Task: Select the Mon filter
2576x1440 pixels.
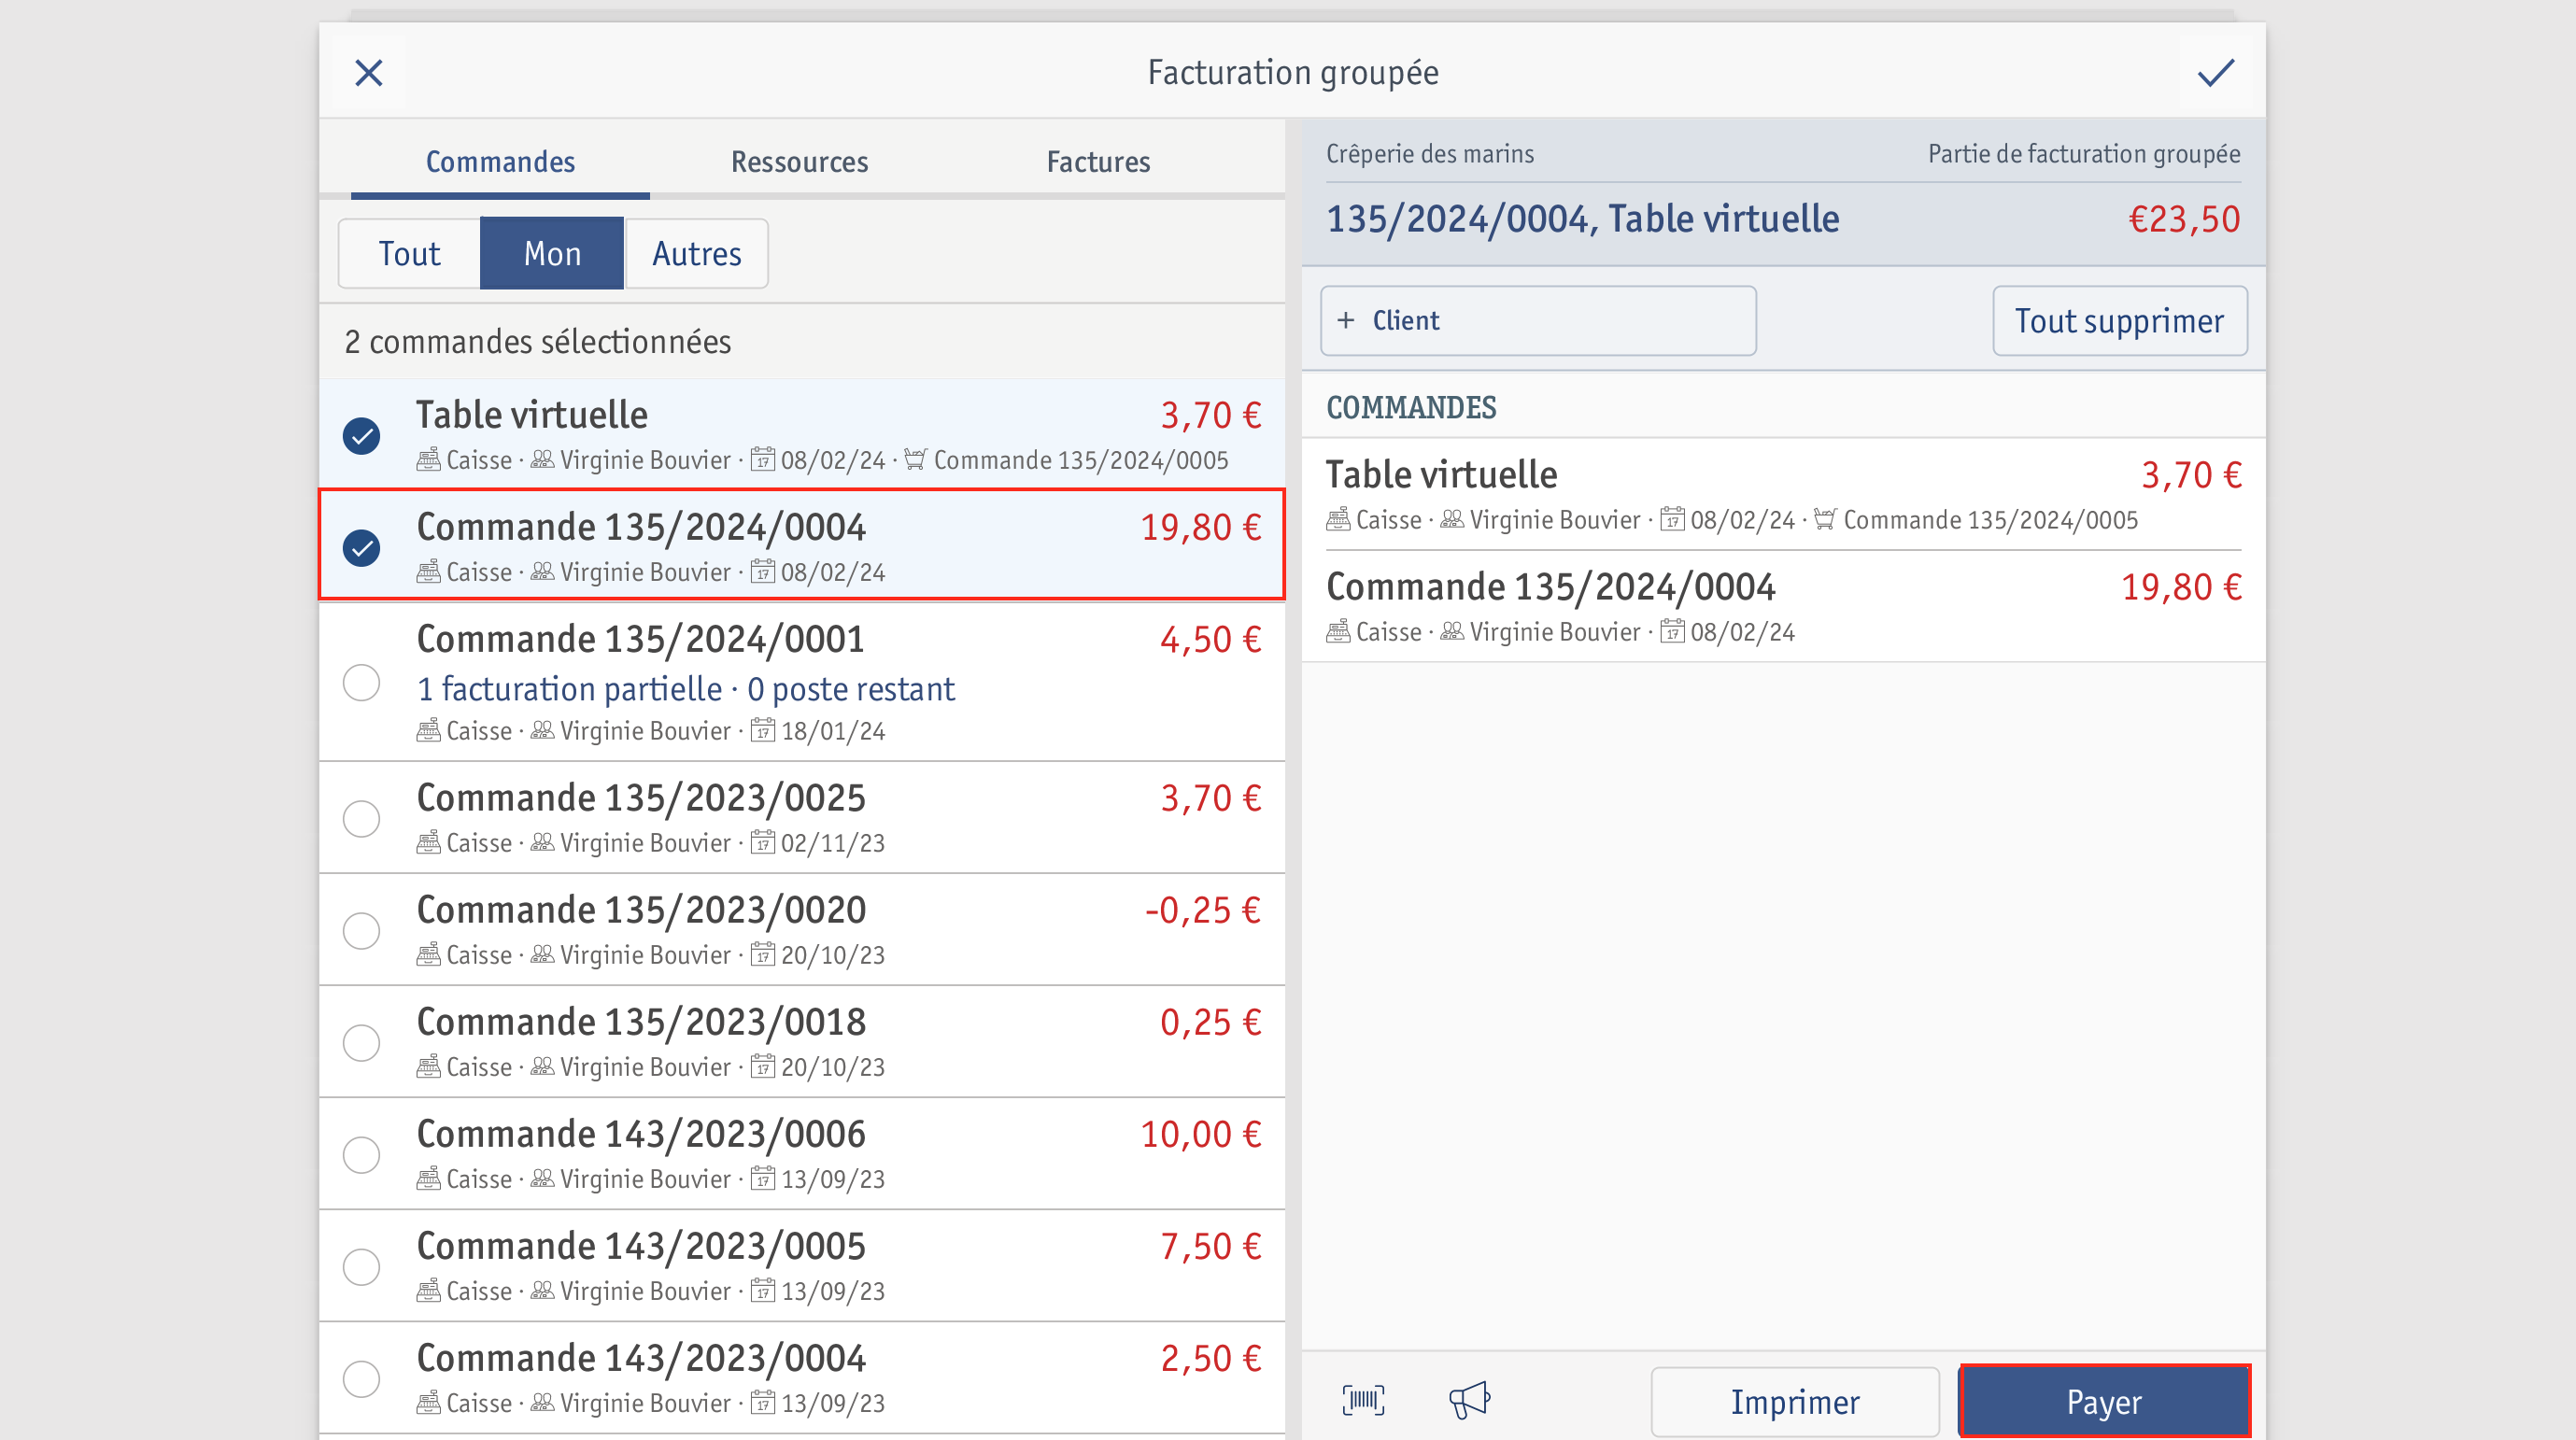Action: point(552,254)
